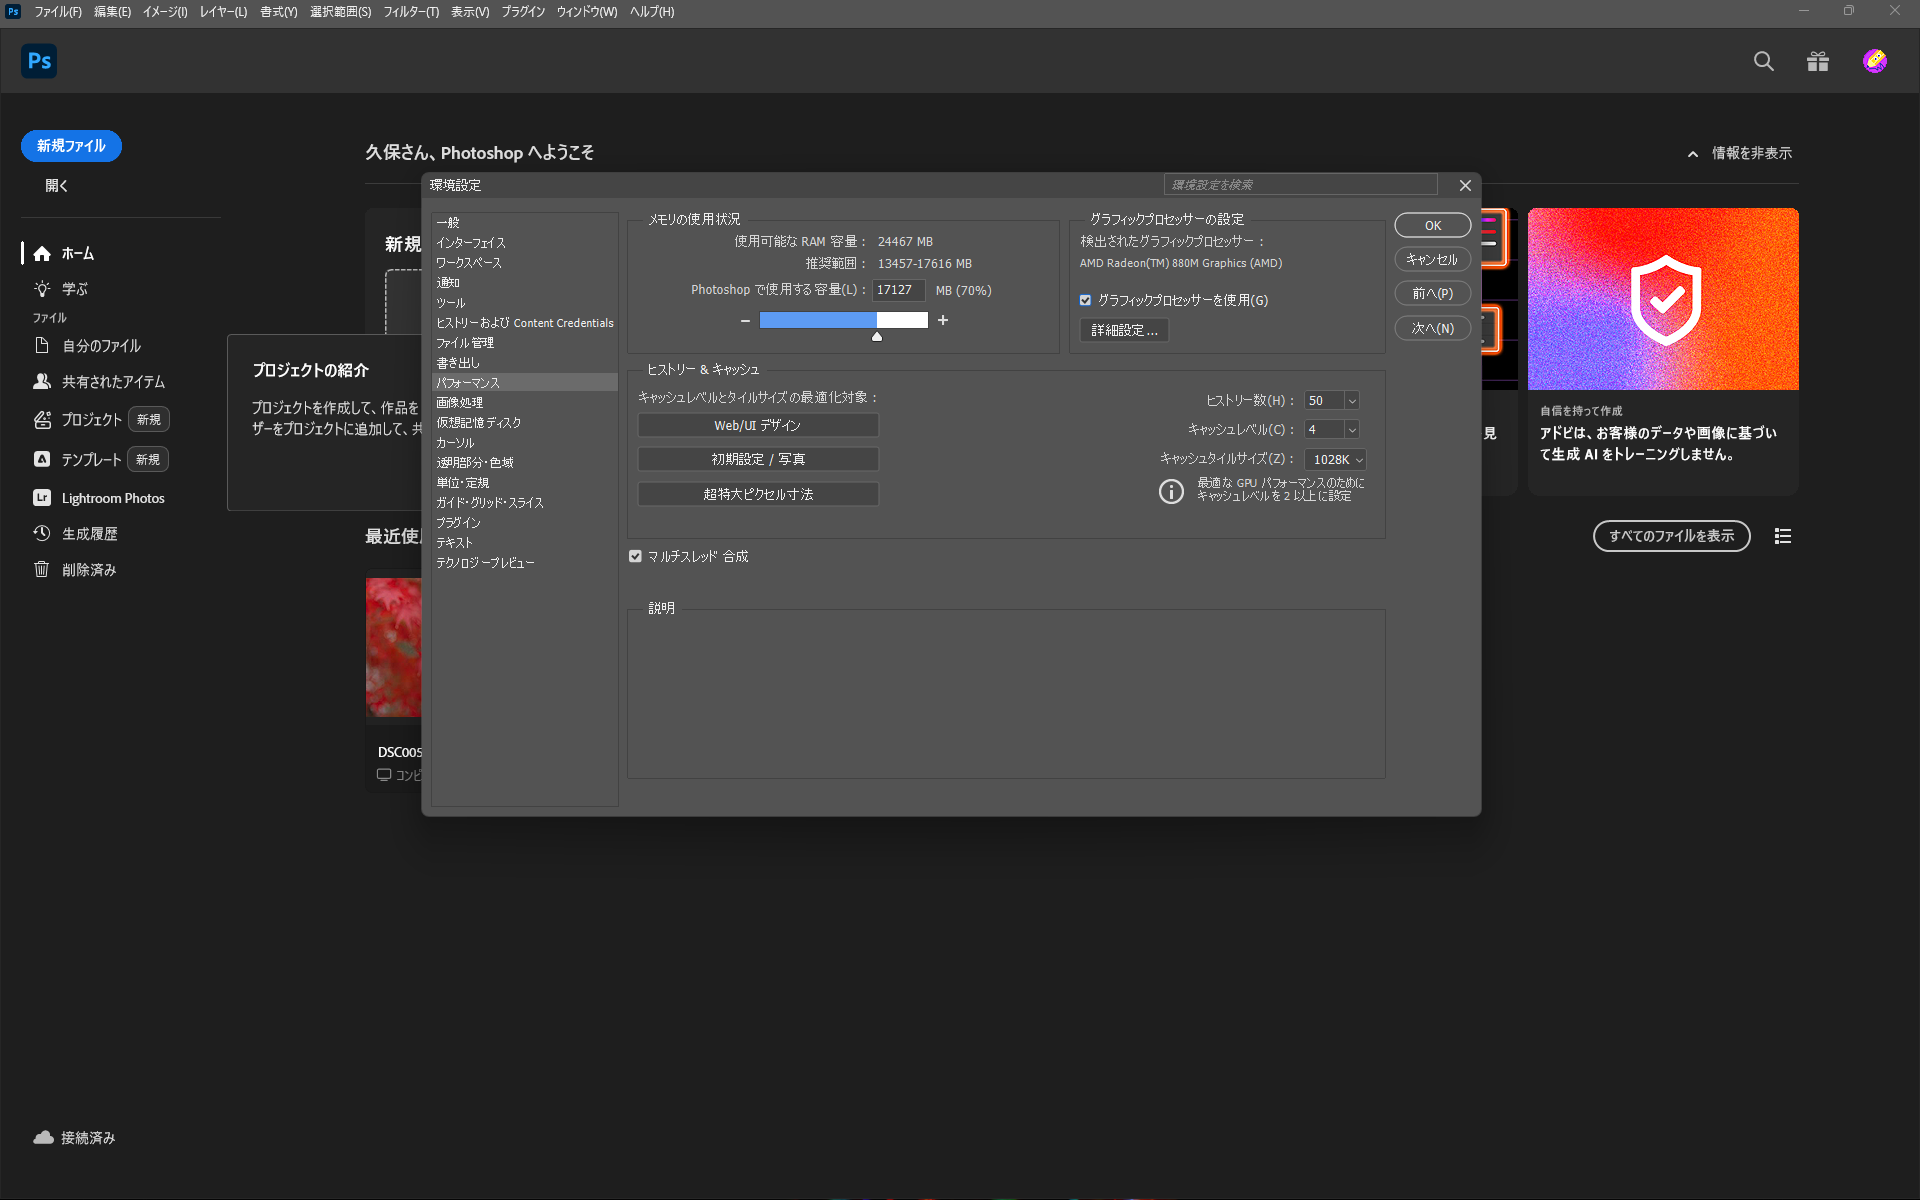
Task: Click the plus to increase Photoshop memory
Action: pyautogui.click(x=941, y=320)
